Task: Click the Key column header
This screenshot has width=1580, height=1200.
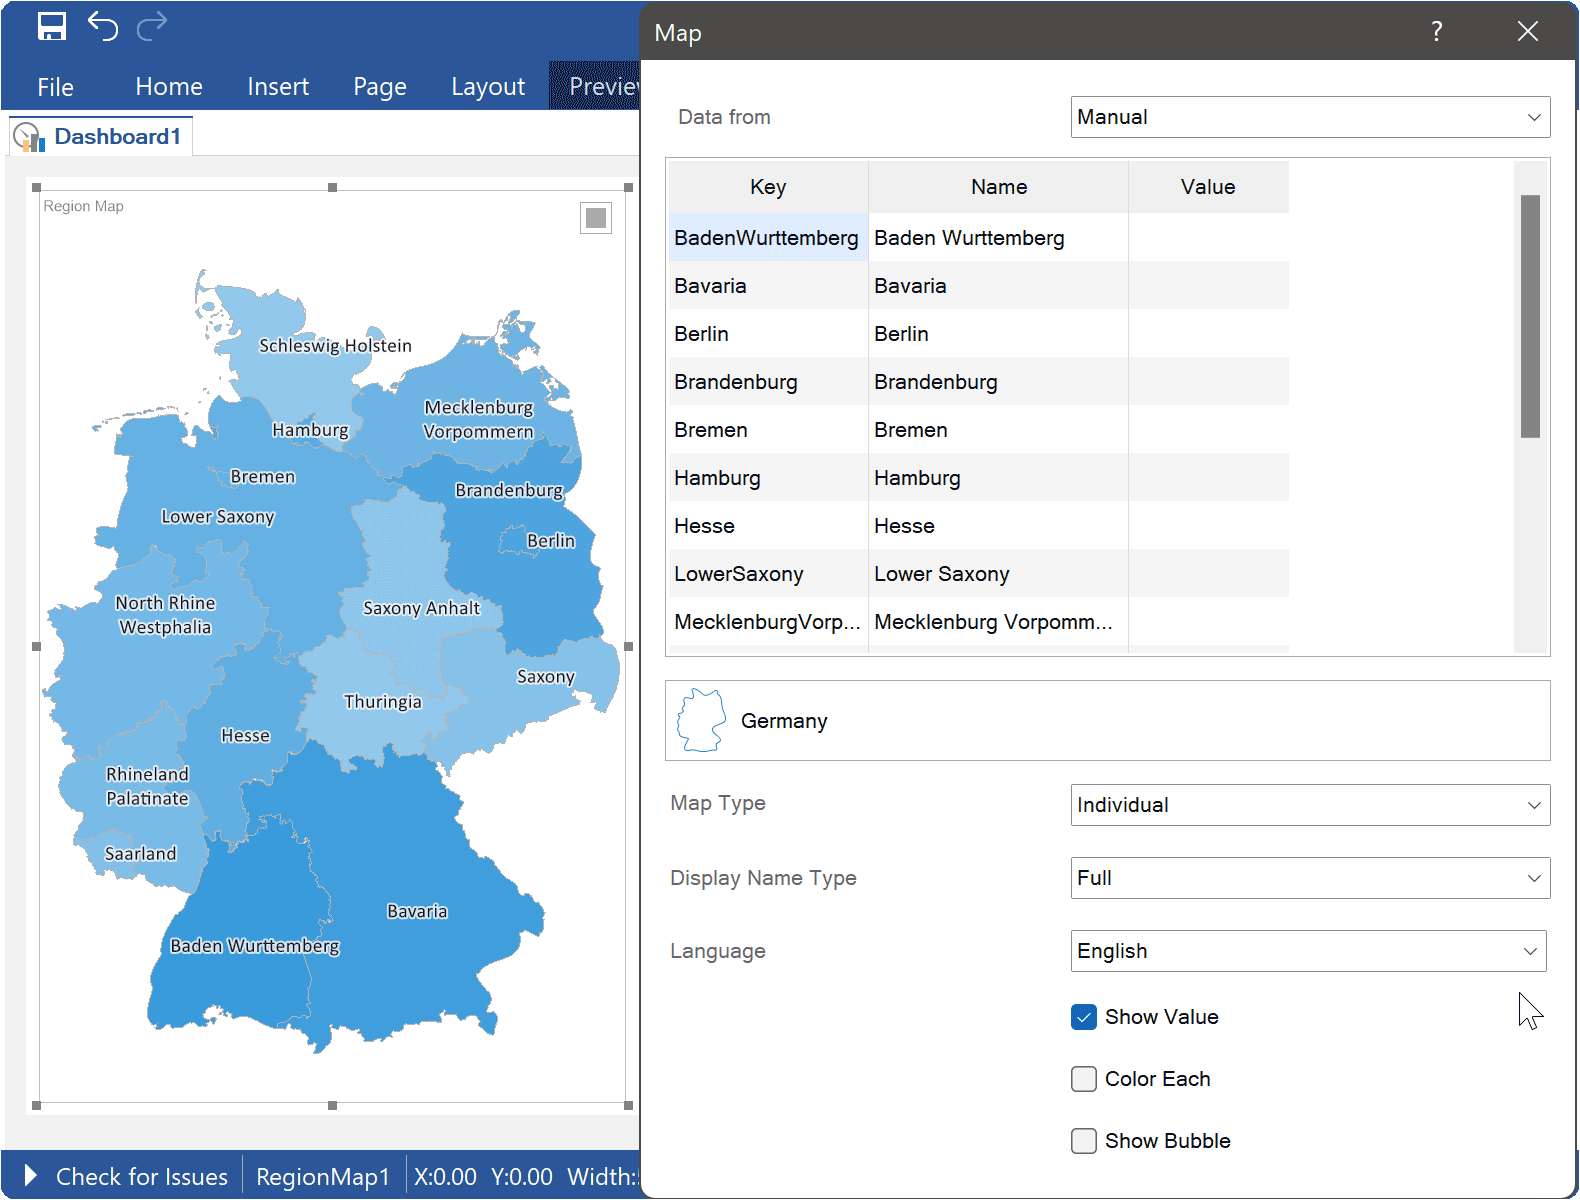Action: click(768, 187)
